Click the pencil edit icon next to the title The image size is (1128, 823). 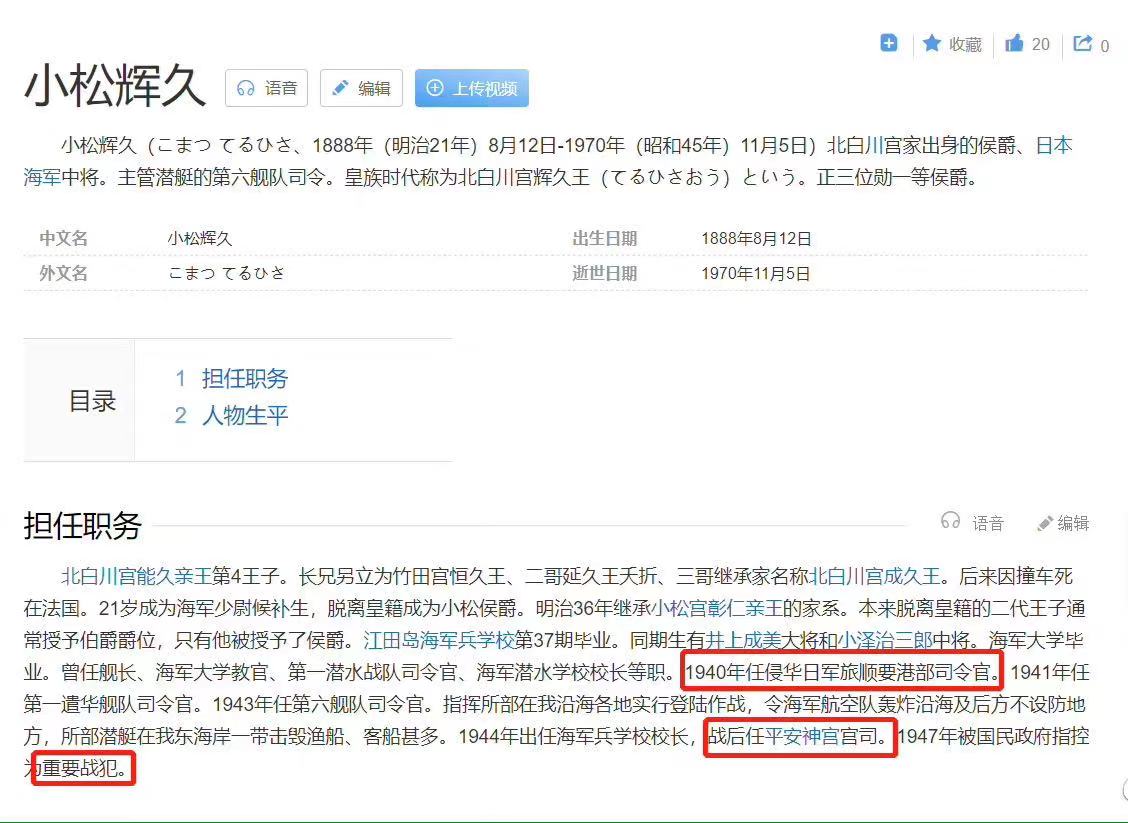tap(341, 88)
